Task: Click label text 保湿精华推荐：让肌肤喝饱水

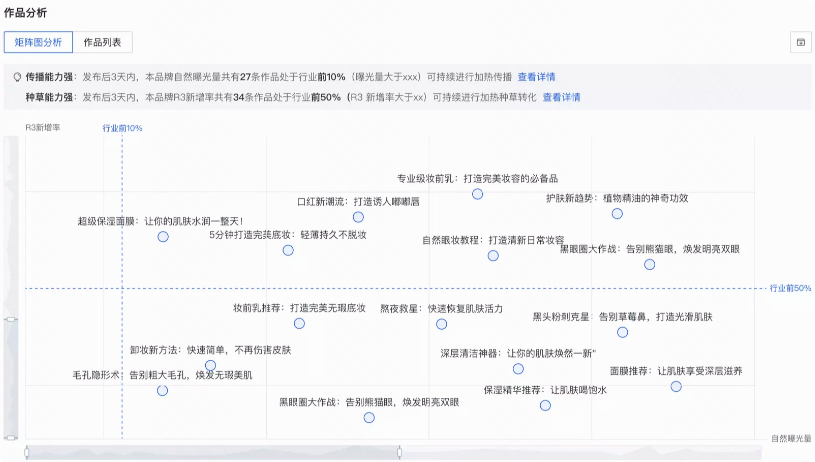Action: click(545, 390)
